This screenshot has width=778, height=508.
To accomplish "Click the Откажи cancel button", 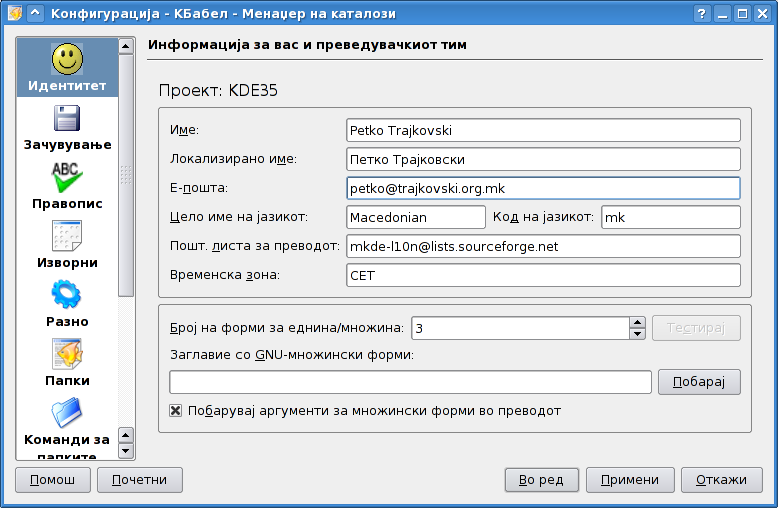I will [721, 480].
